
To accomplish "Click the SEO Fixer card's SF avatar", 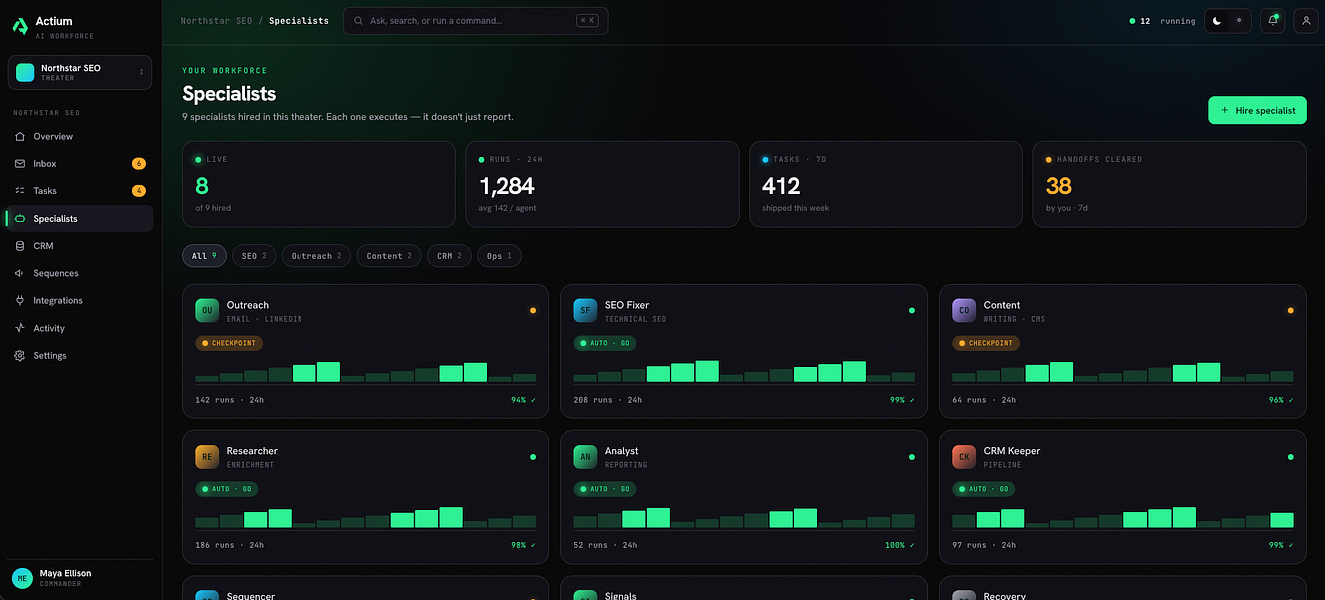I will [x=585, y=310].
